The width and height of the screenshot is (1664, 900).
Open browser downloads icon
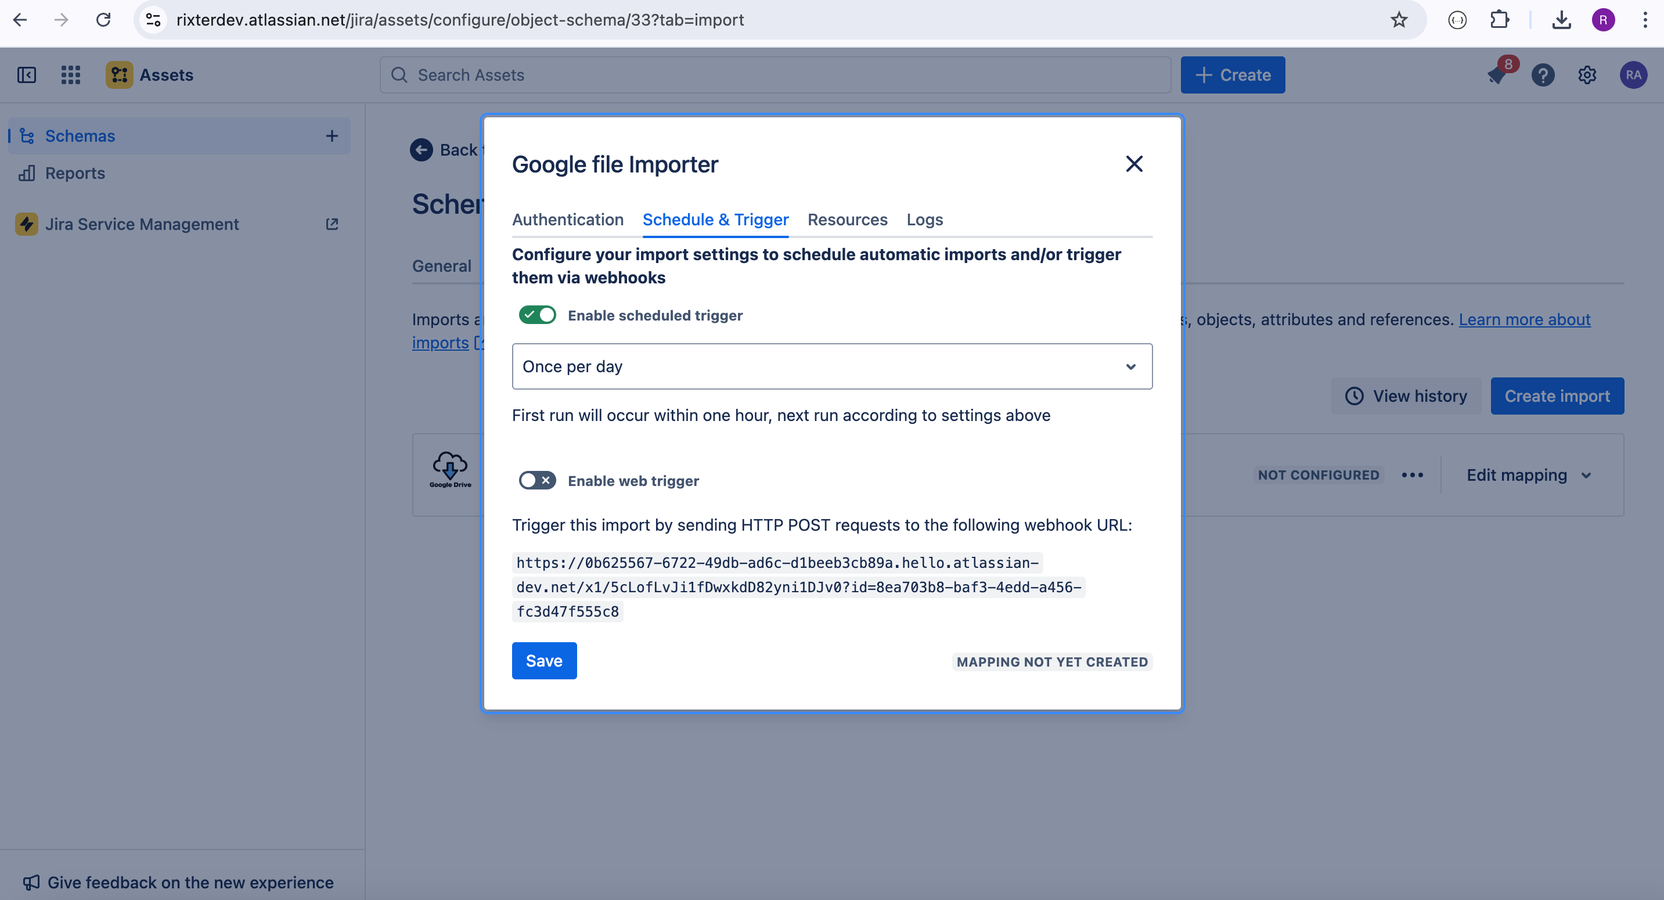(1561, 20)
